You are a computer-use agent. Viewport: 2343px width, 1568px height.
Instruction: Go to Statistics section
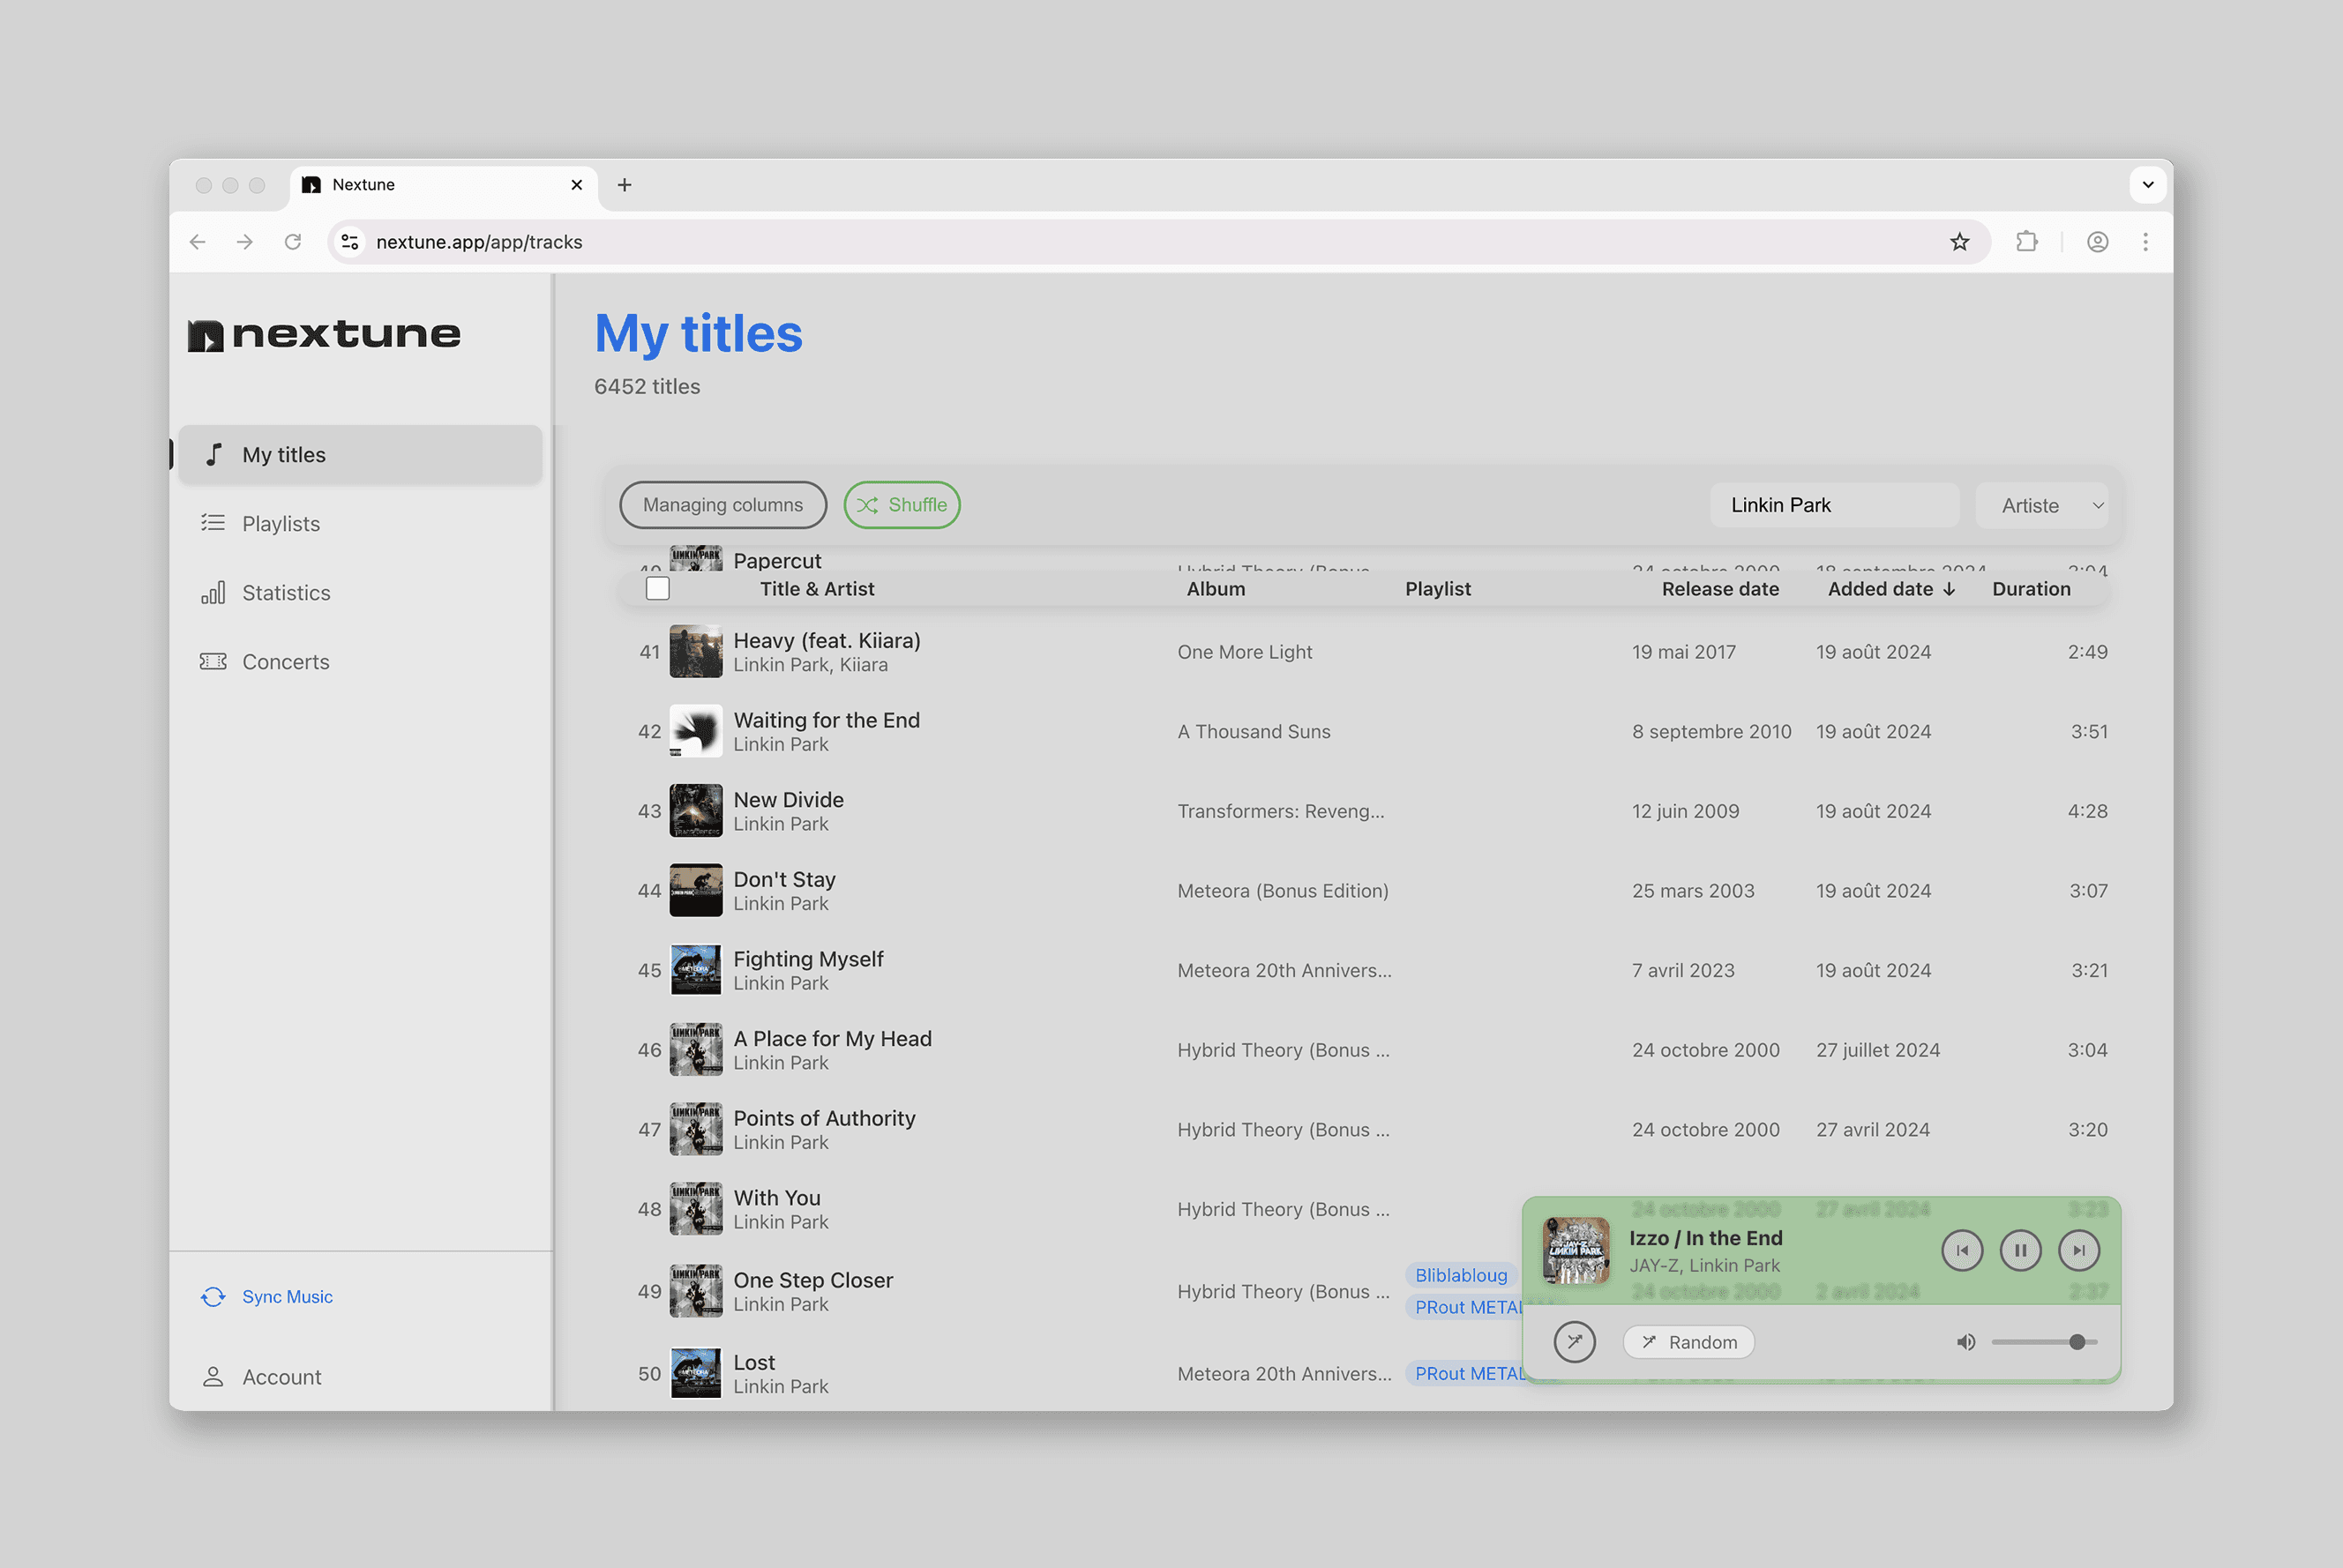pyautogui.click(x=286, y=593)
